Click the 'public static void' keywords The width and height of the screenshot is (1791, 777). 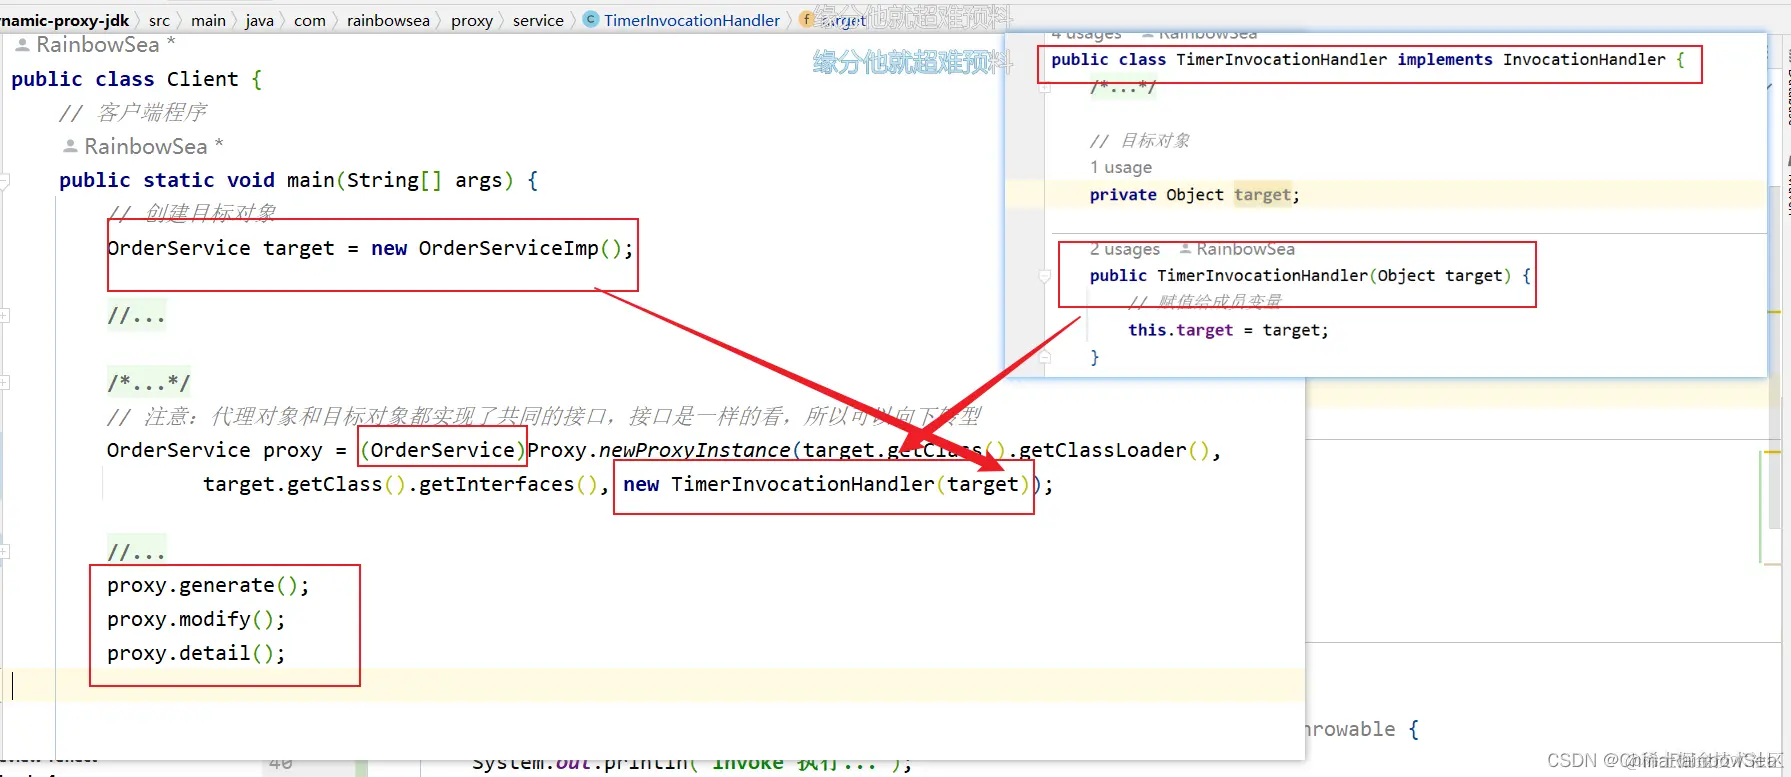coord(166,180)
